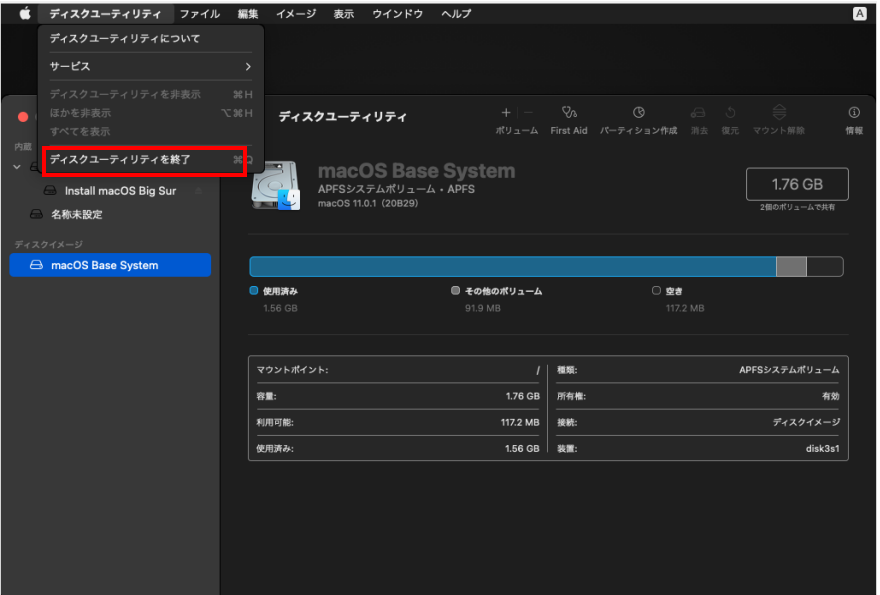The width and height of the screenshot is (880, 595).
Task: Remove volume with the minus icon
Action: point(528,112)
